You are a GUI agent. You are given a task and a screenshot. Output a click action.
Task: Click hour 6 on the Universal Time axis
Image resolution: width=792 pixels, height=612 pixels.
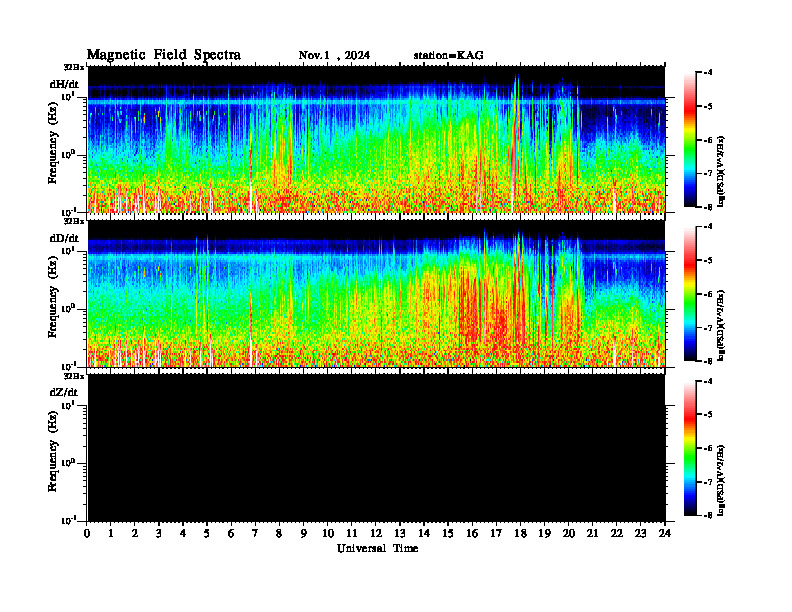click(231, 534)
